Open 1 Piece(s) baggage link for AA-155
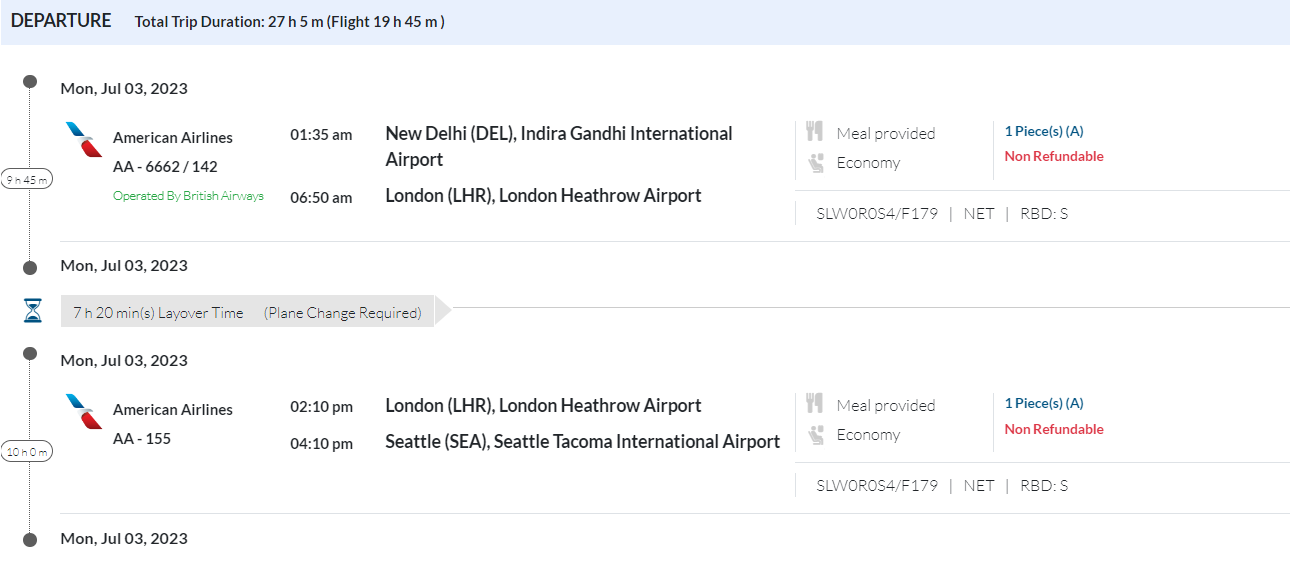Viewport: 1290px width, 584px height. click(x=1044, y=403)
